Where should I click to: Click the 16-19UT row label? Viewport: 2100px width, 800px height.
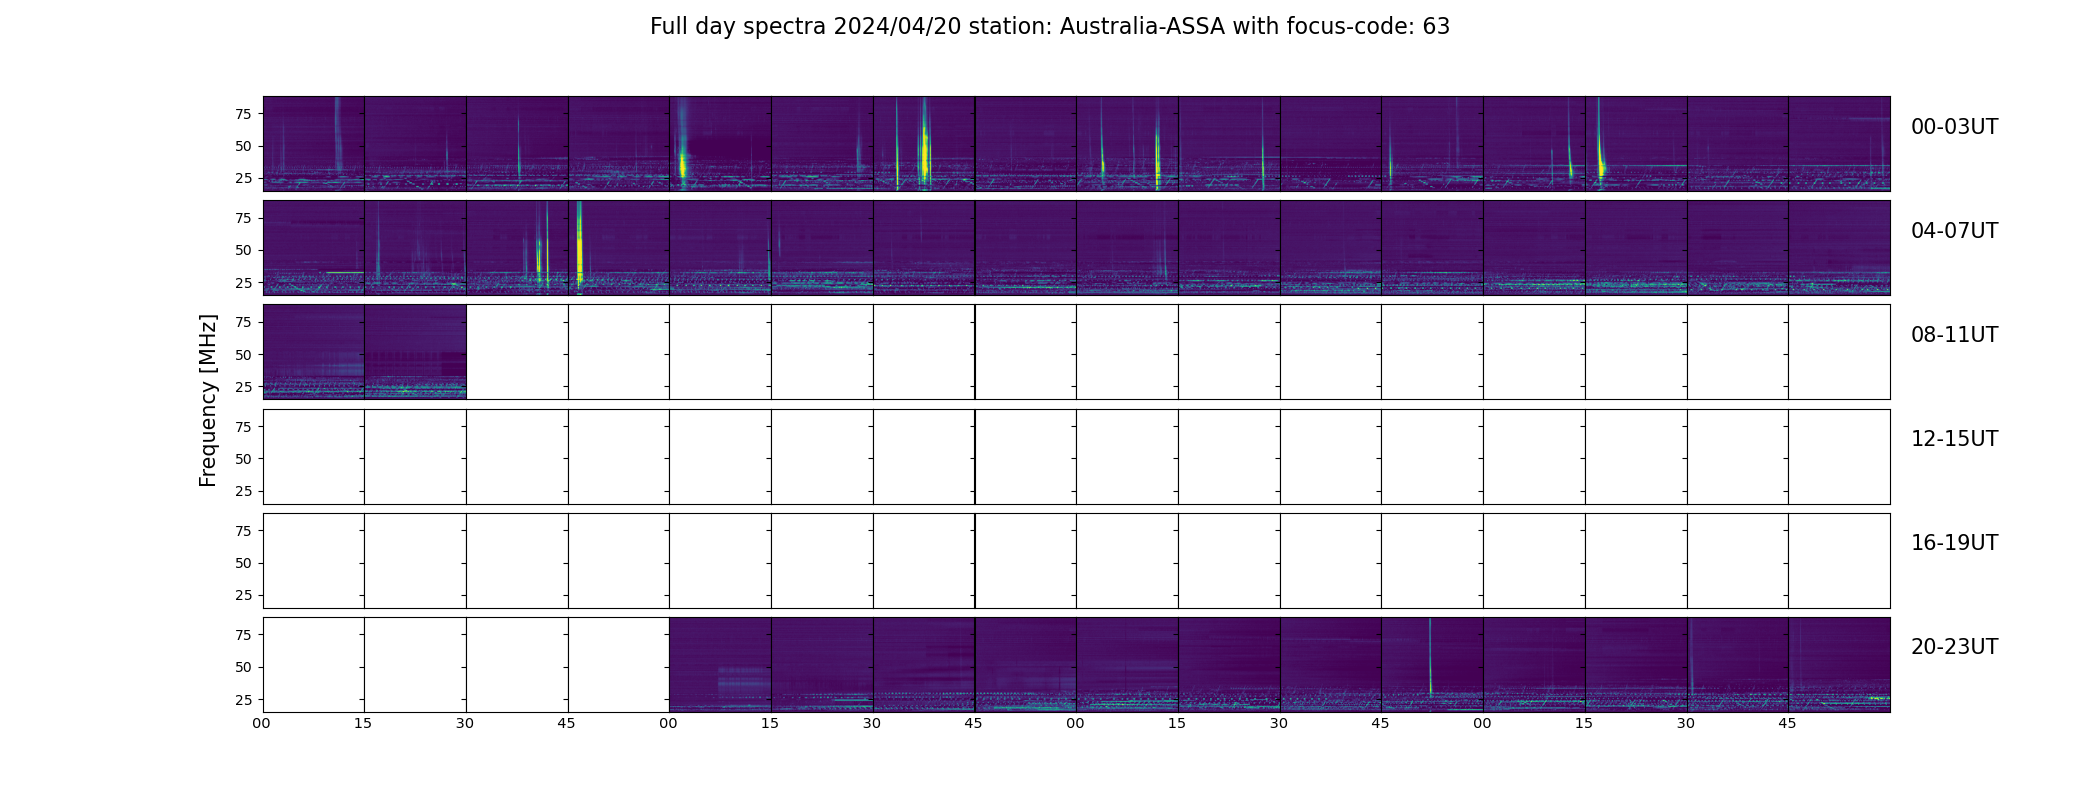[x=1954, y=543]
